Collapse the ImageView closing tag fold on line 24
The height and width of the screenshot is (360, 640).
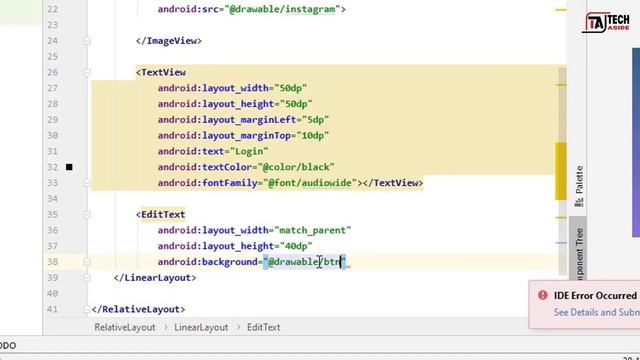click(x=87, y=41)
